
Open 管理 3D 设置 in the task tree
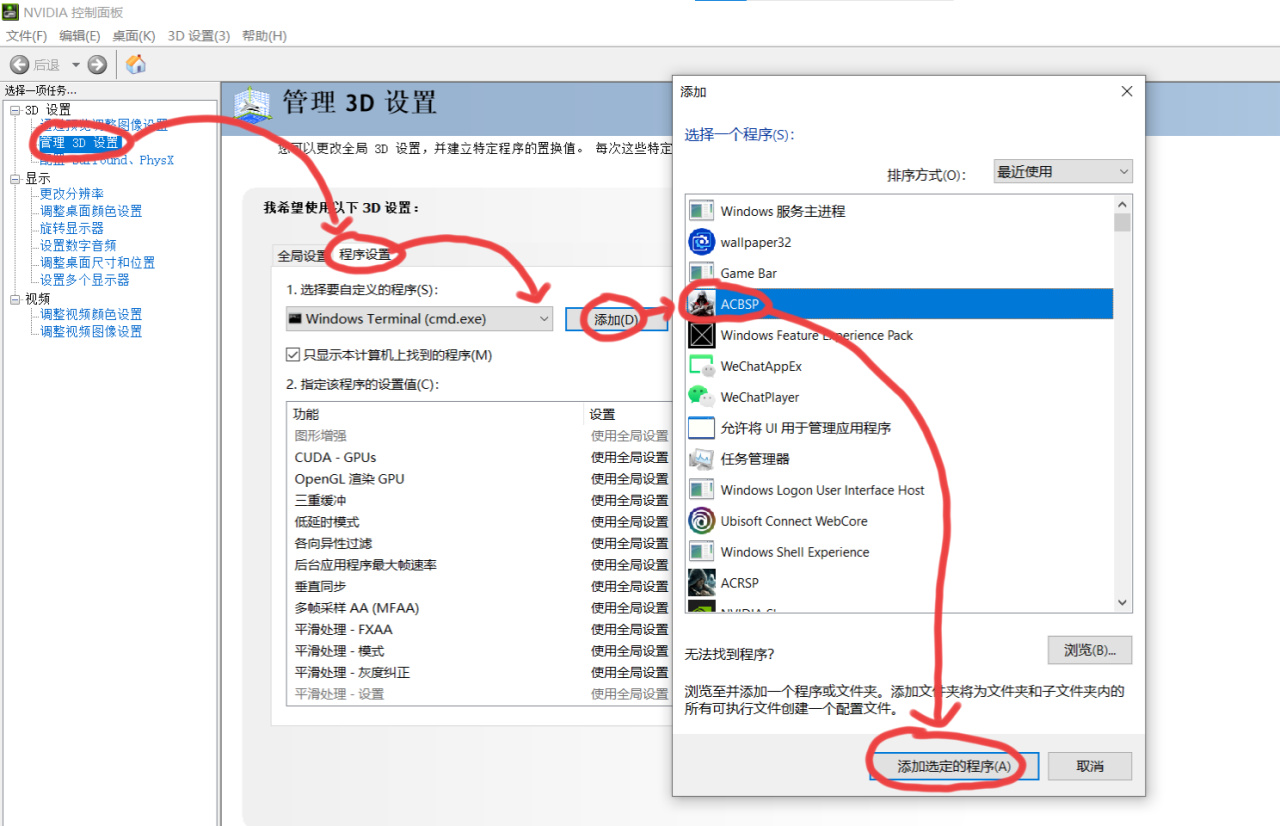coord(79,143)
